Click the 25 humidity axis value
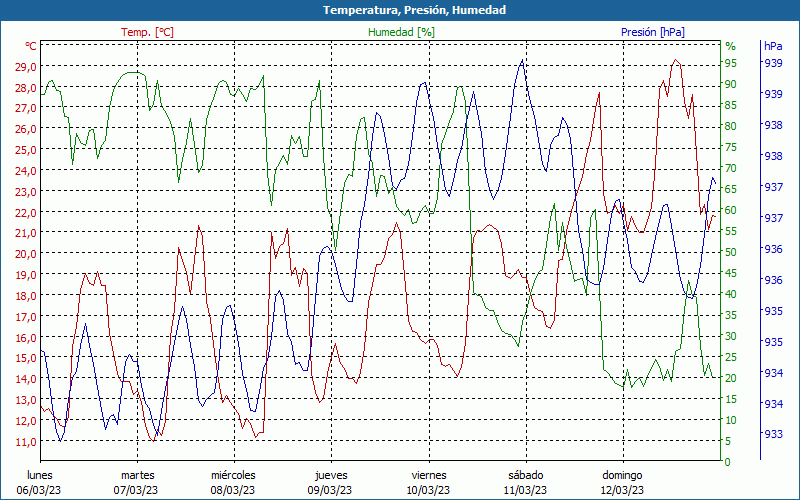Image resolution: width=800 pixels, height=500 pixels. tap(731, 357)
